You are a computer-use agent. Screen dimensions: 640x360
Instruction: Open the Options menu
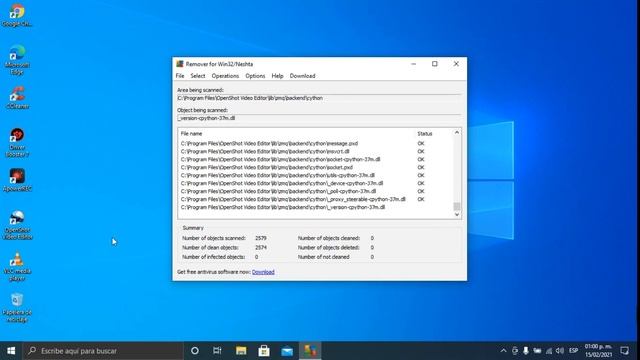coord(255,76)
